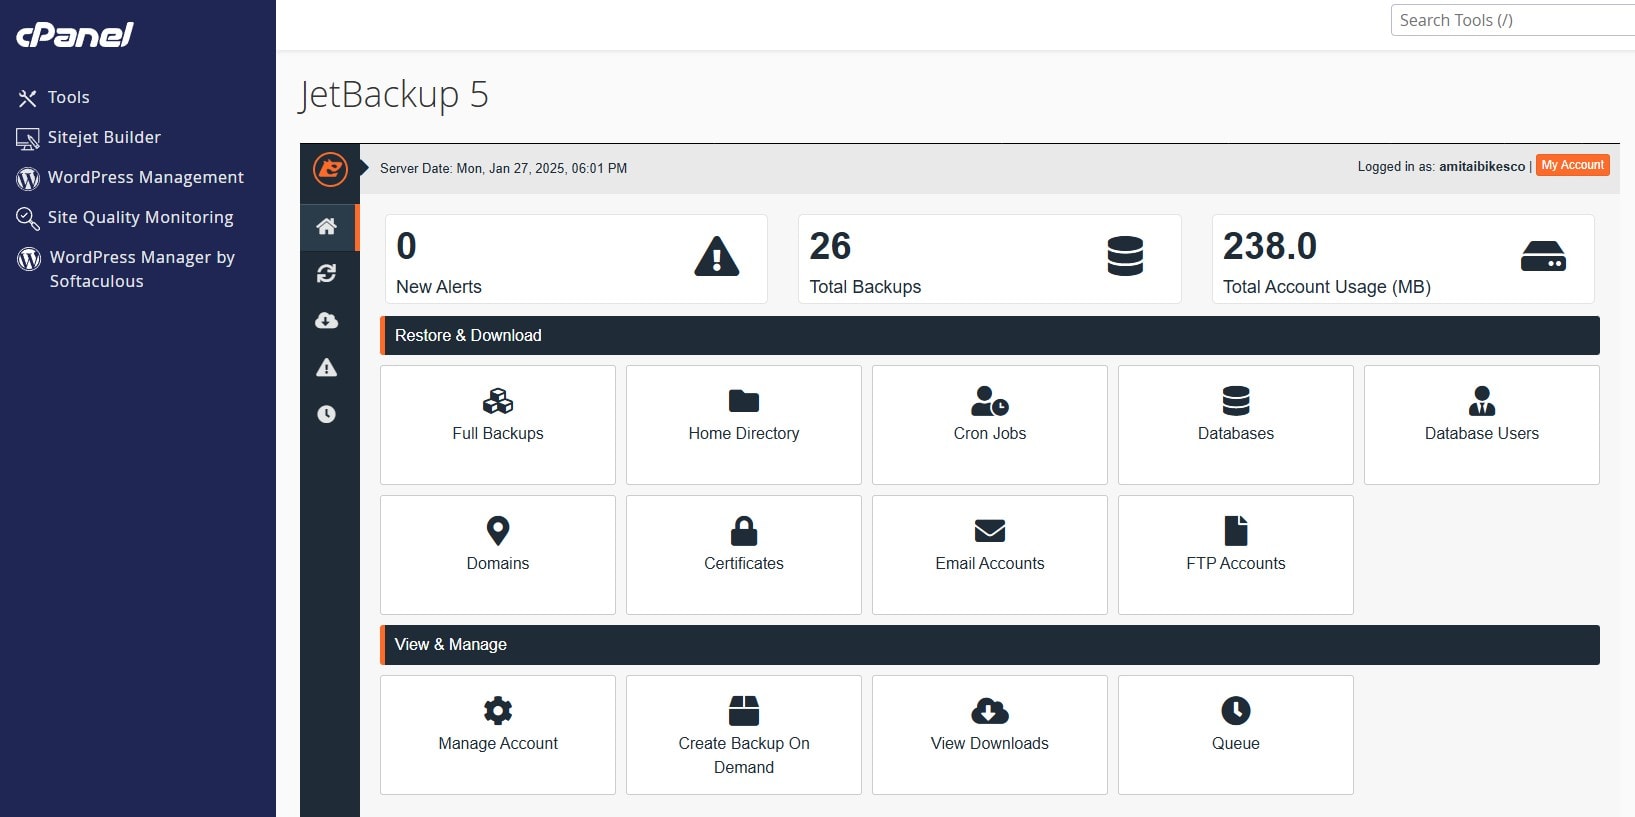Image resolution: width=1635 pixels, height=817 pixels.
Task: Select the JetBackup home sidebar icon
Action: pos(327,227)
